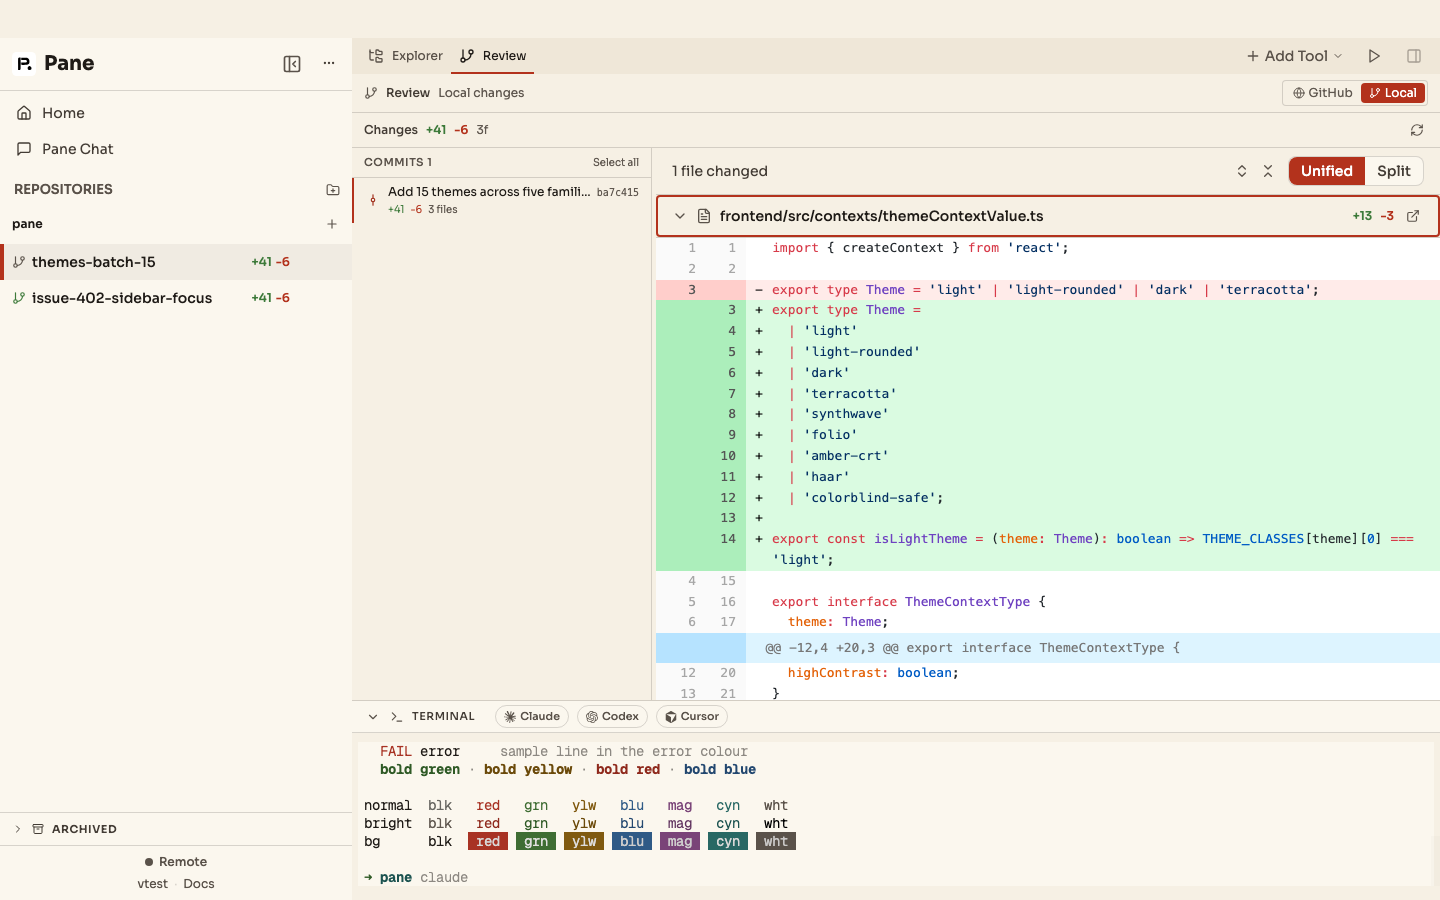Expand all diff sections icon

tap(1242, 171)
